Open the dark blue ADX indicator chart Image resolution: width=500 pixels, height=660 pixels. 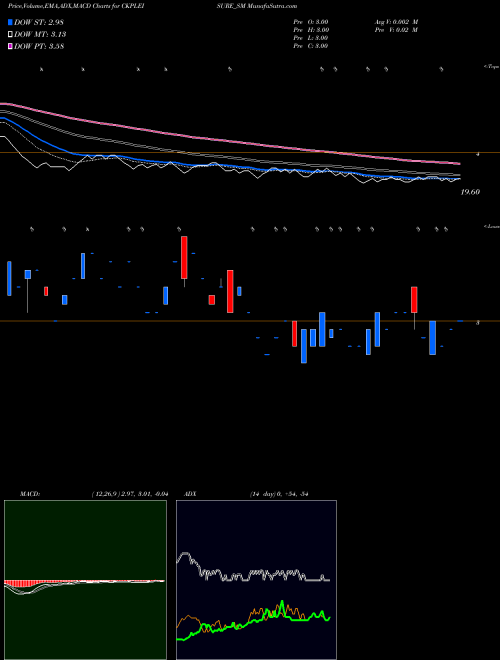click(256, 580)
